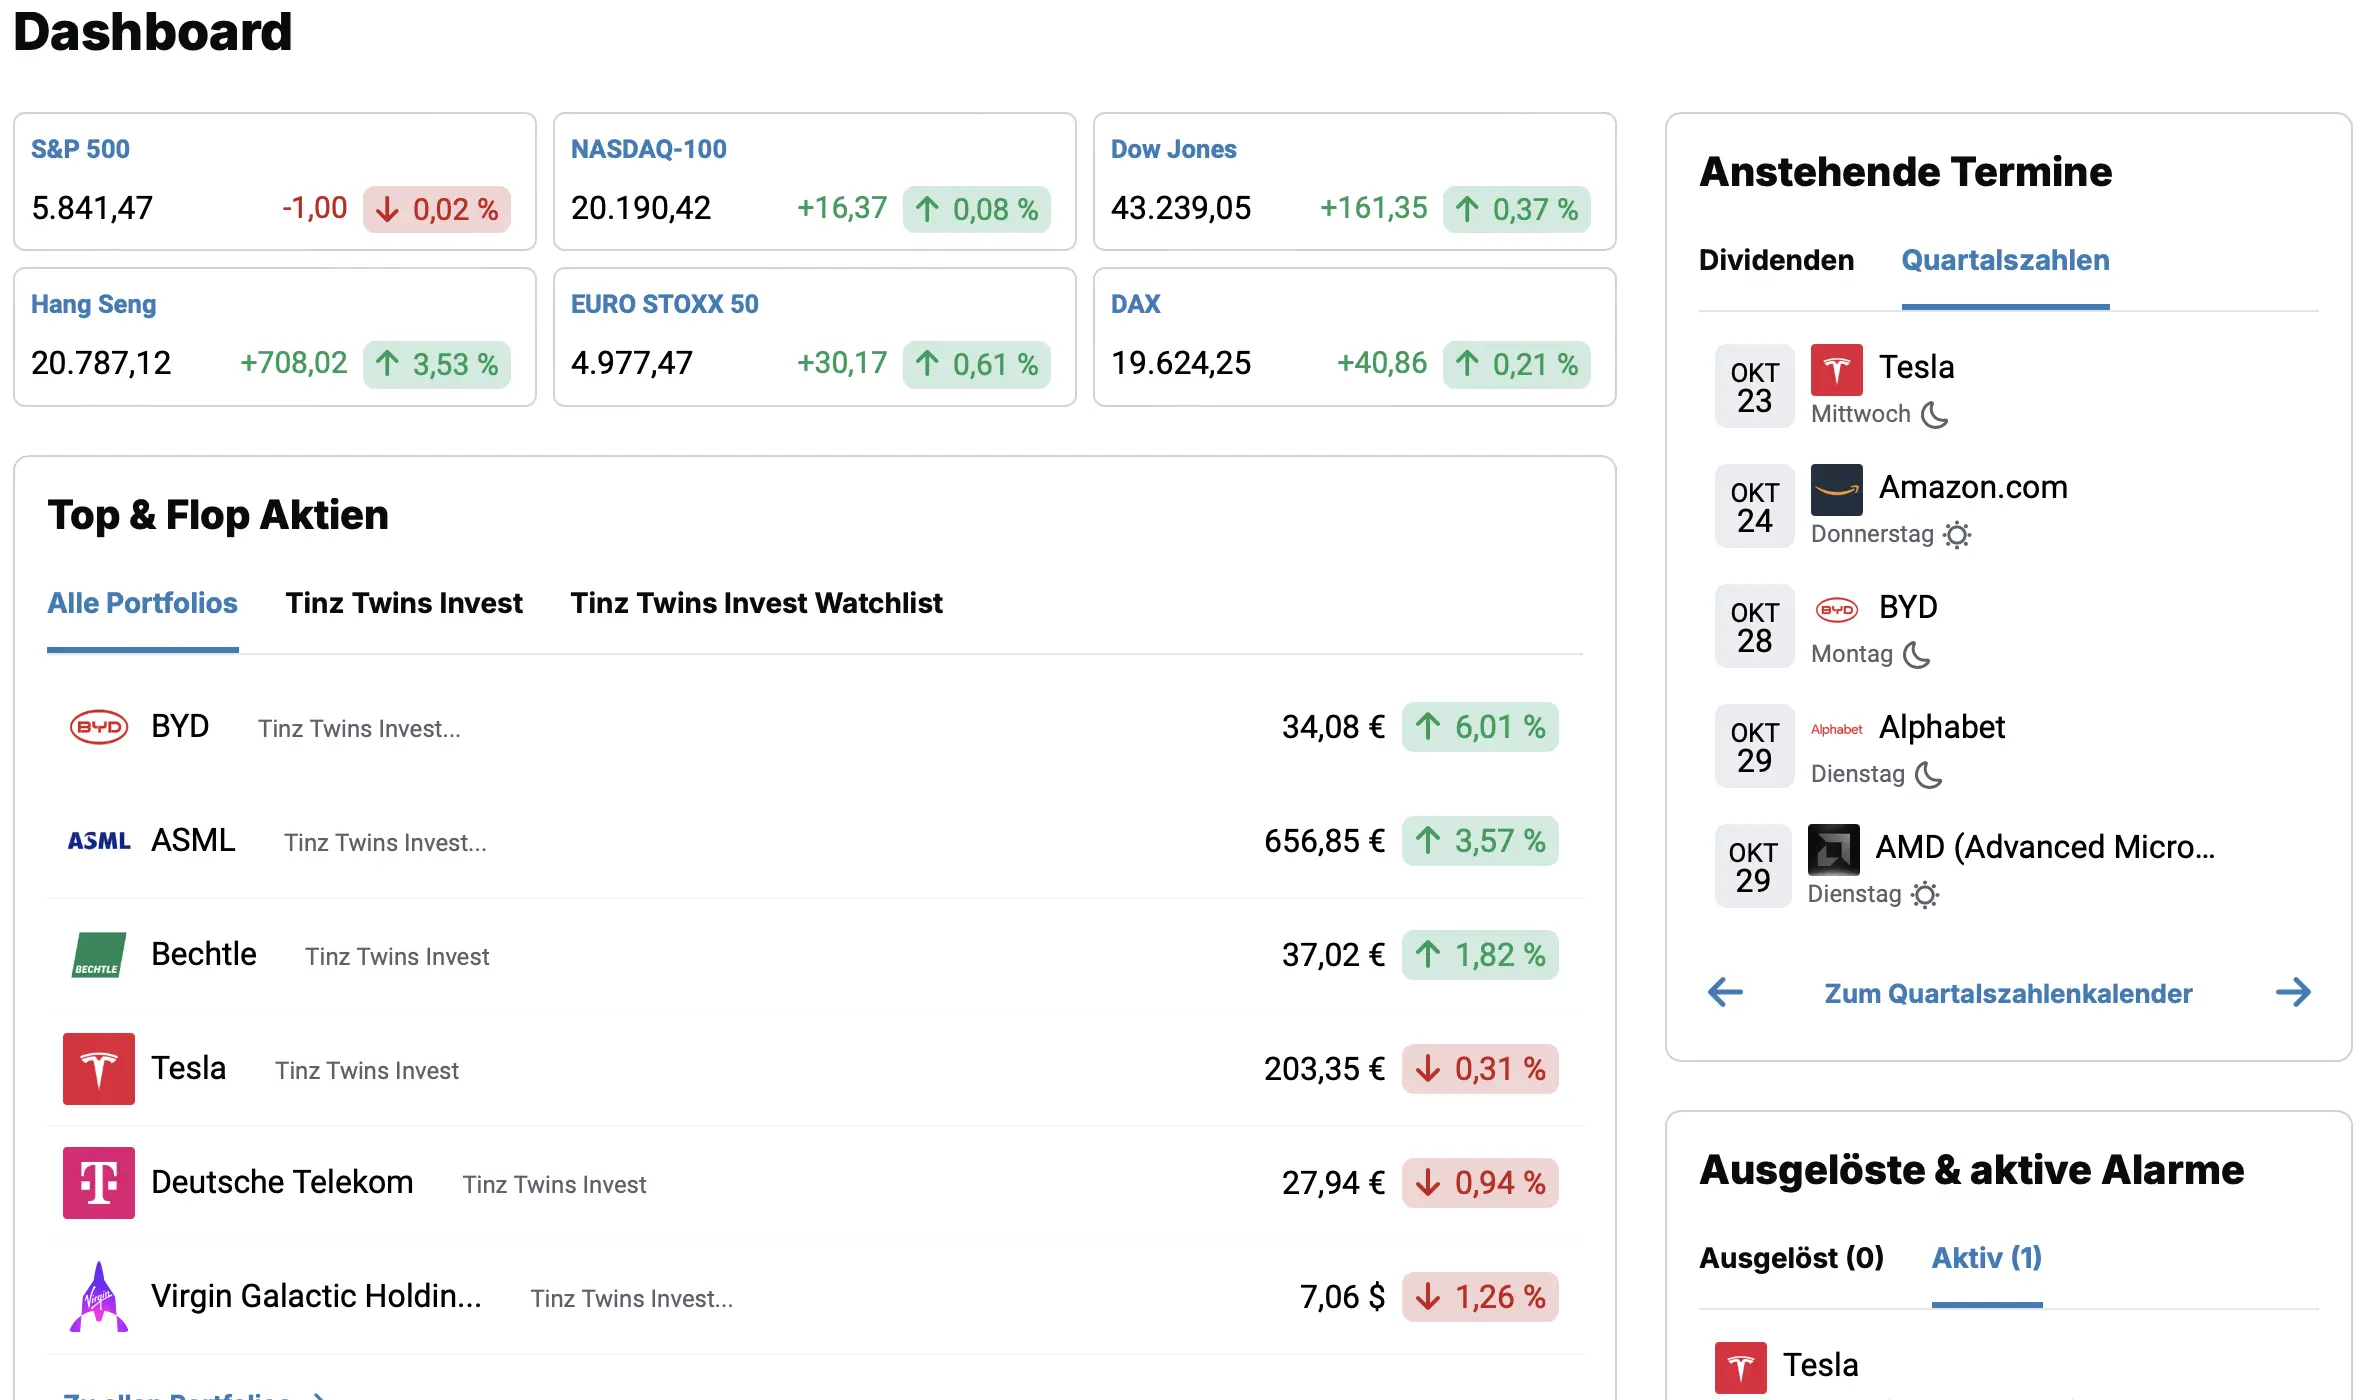The width and height of the screenshot is (2364, 1400).
Task: Click BYD logo in Quartalszahlen list
Action: 1837,609
